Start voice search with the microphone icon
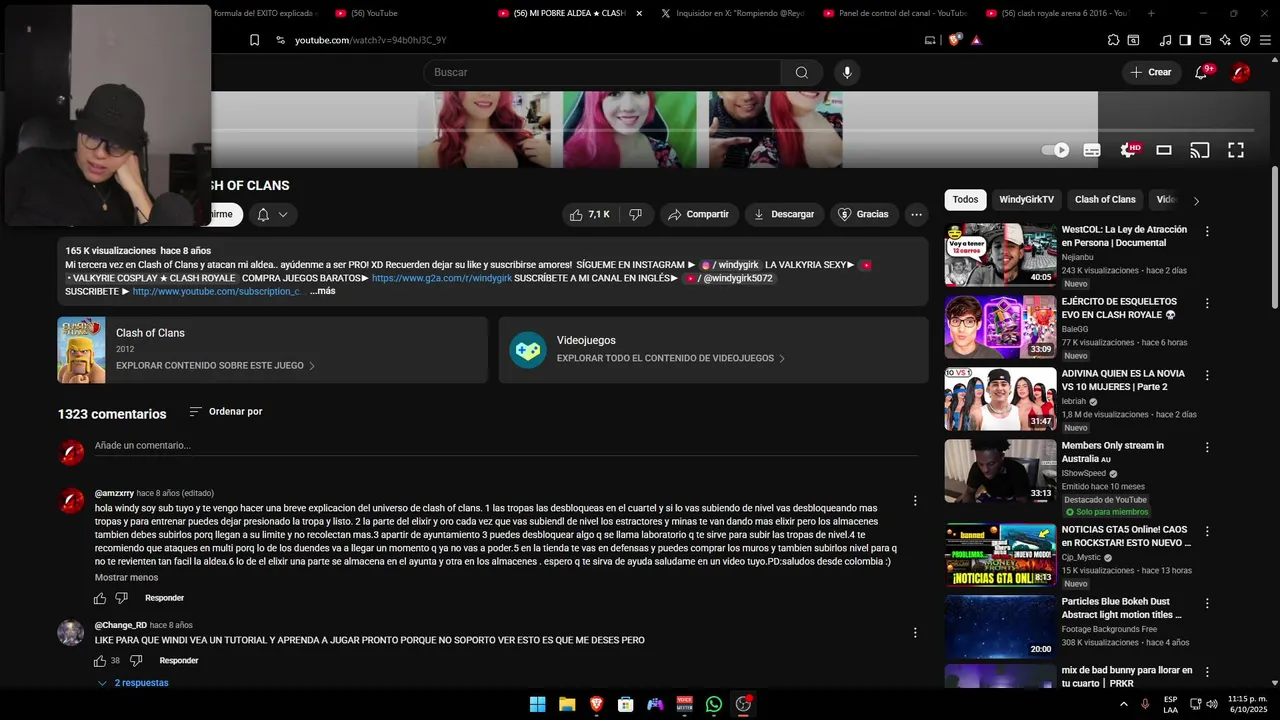1280x720 pixels. [x=847, y=72]
